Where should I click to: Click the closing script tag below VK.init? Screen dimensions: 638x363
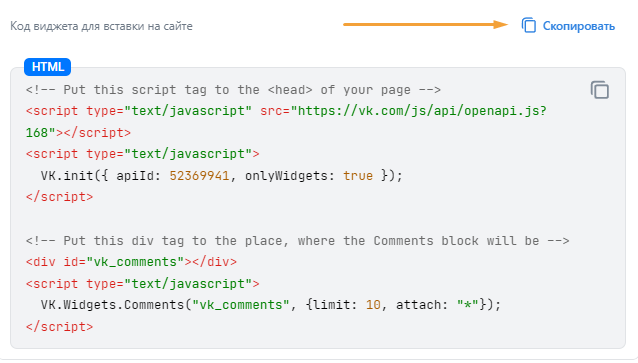(x=59, y=197)
